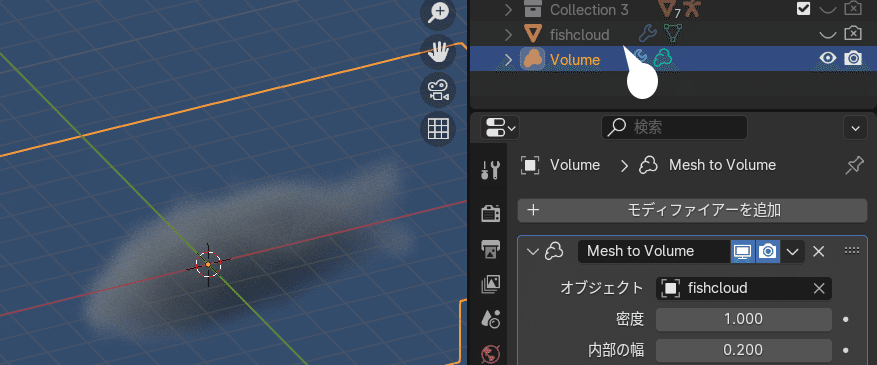877x365 pixels.
Task: Select the Volume outliner row name
Action: click(575, 59)
